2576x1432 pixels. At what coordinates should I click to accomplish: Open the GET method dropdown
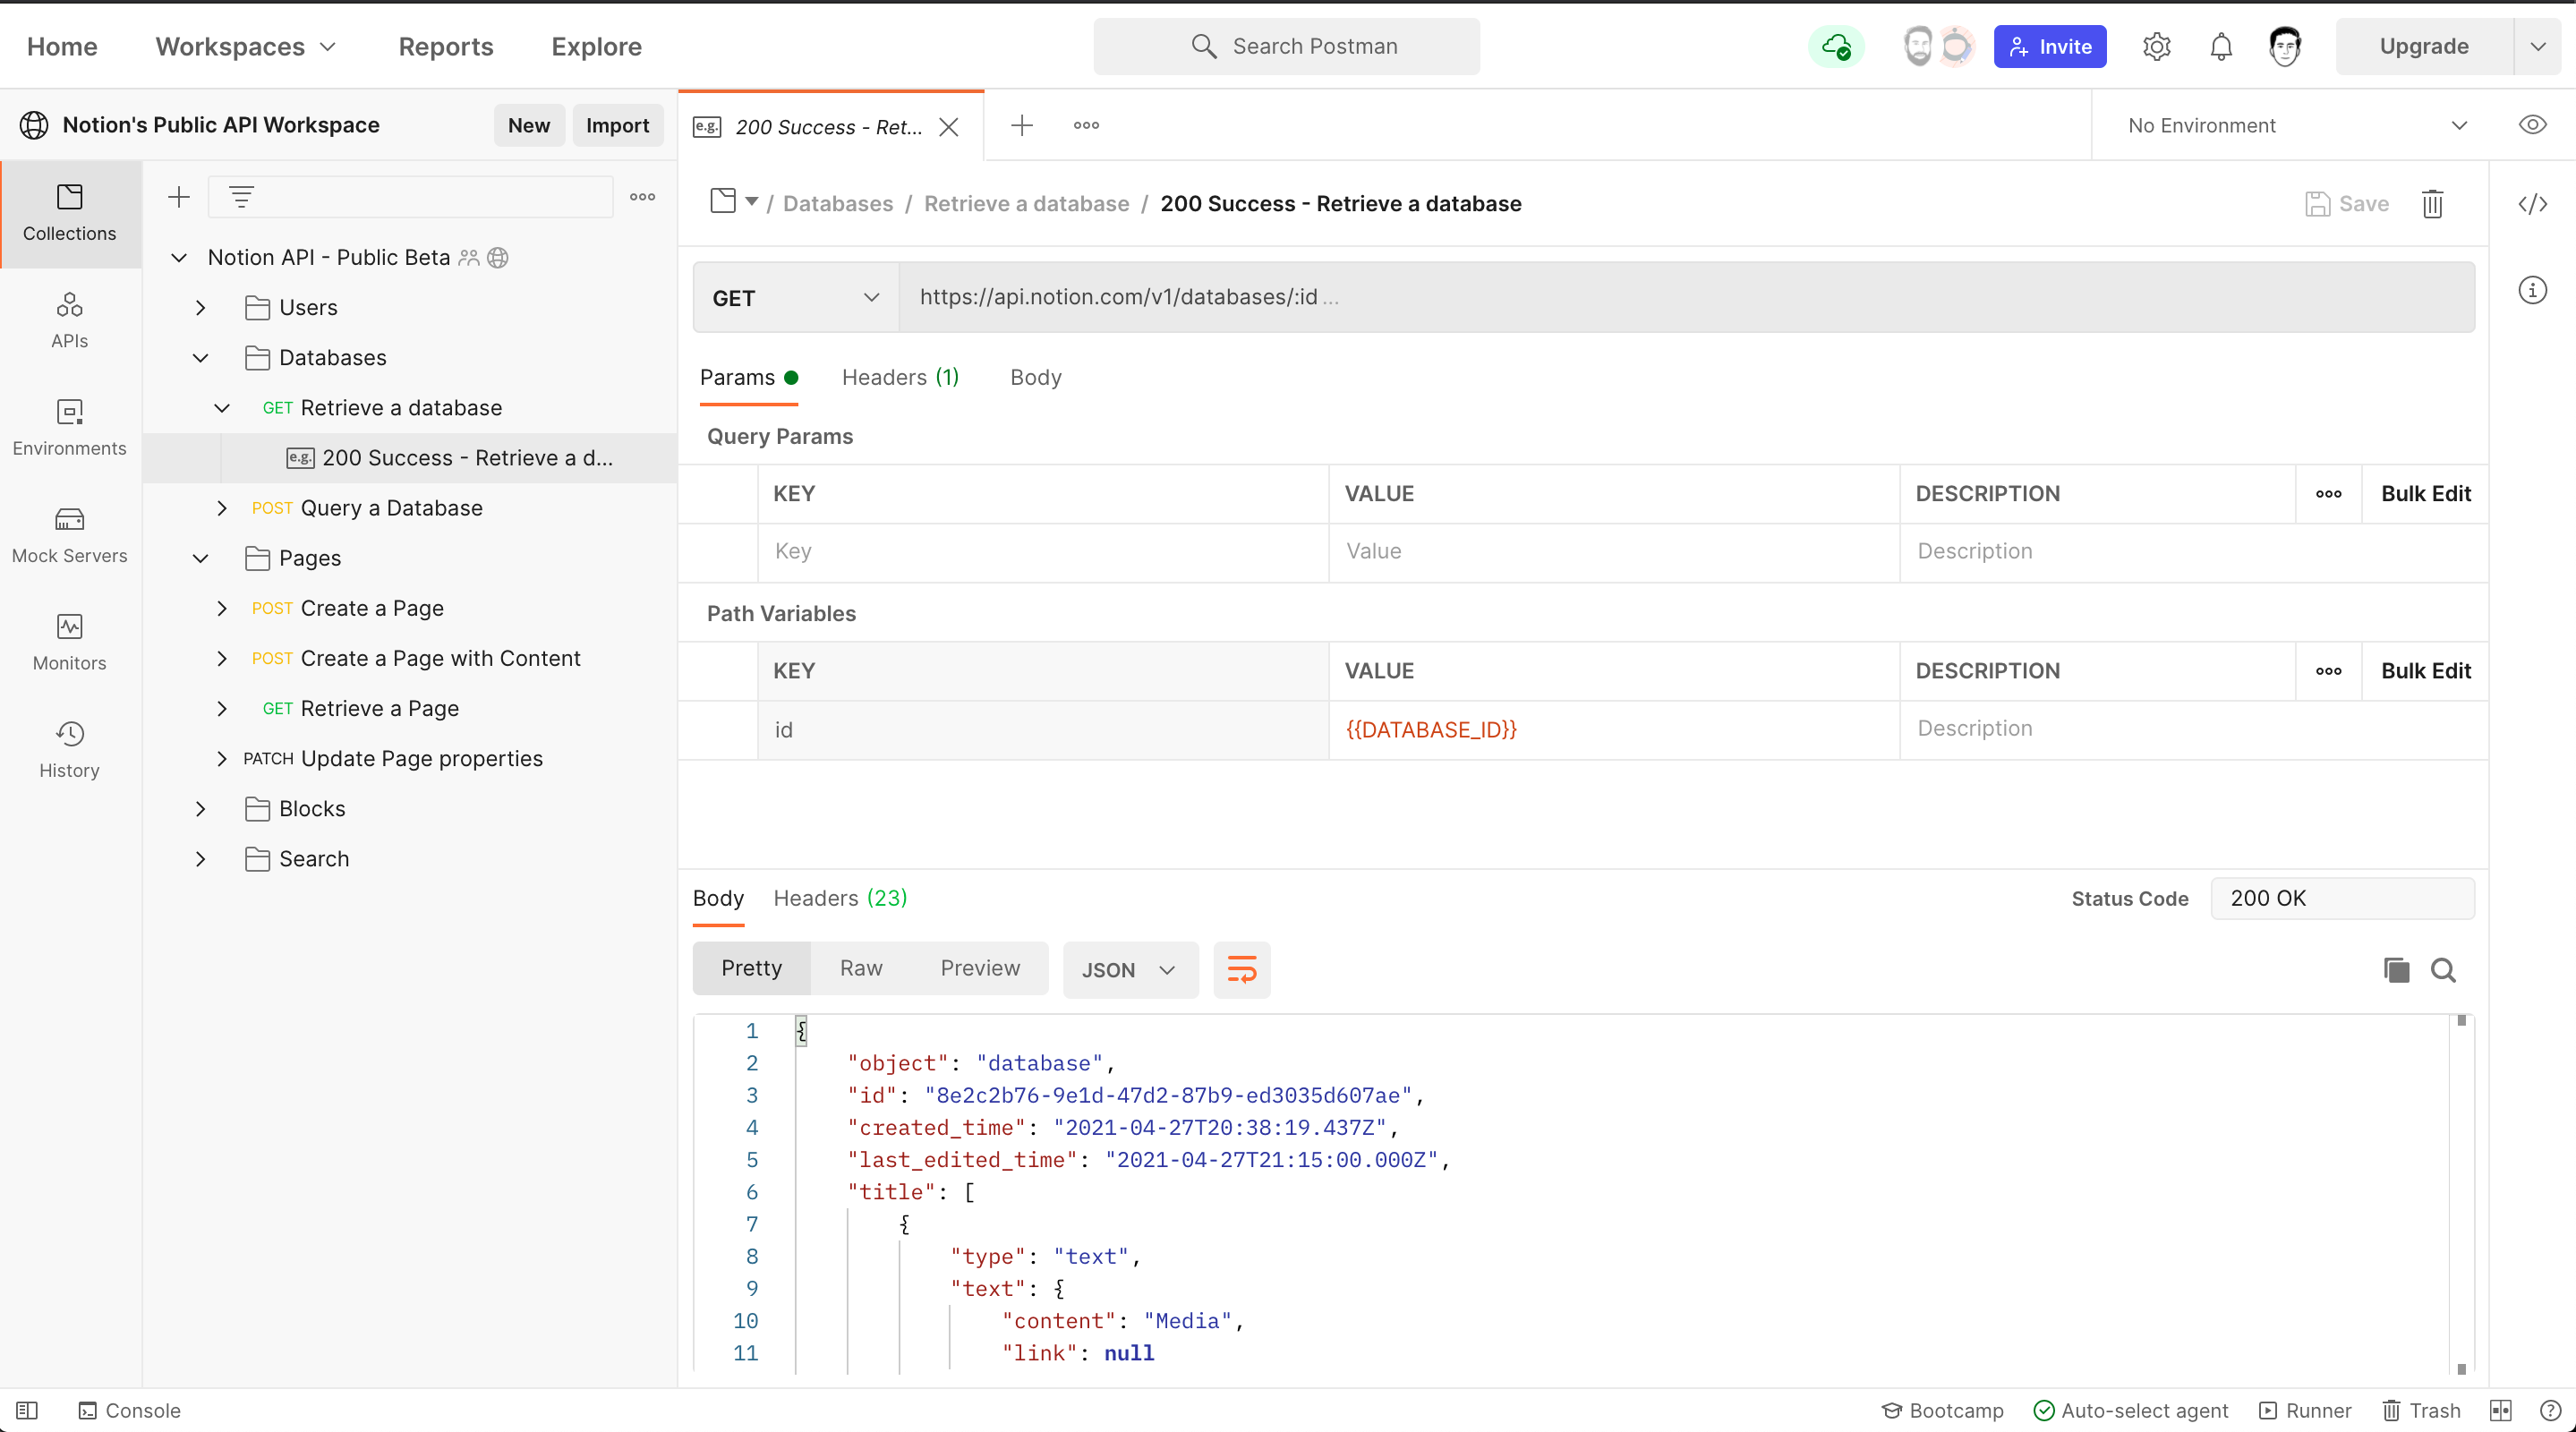pyautogui.click(x=796, y=297)
